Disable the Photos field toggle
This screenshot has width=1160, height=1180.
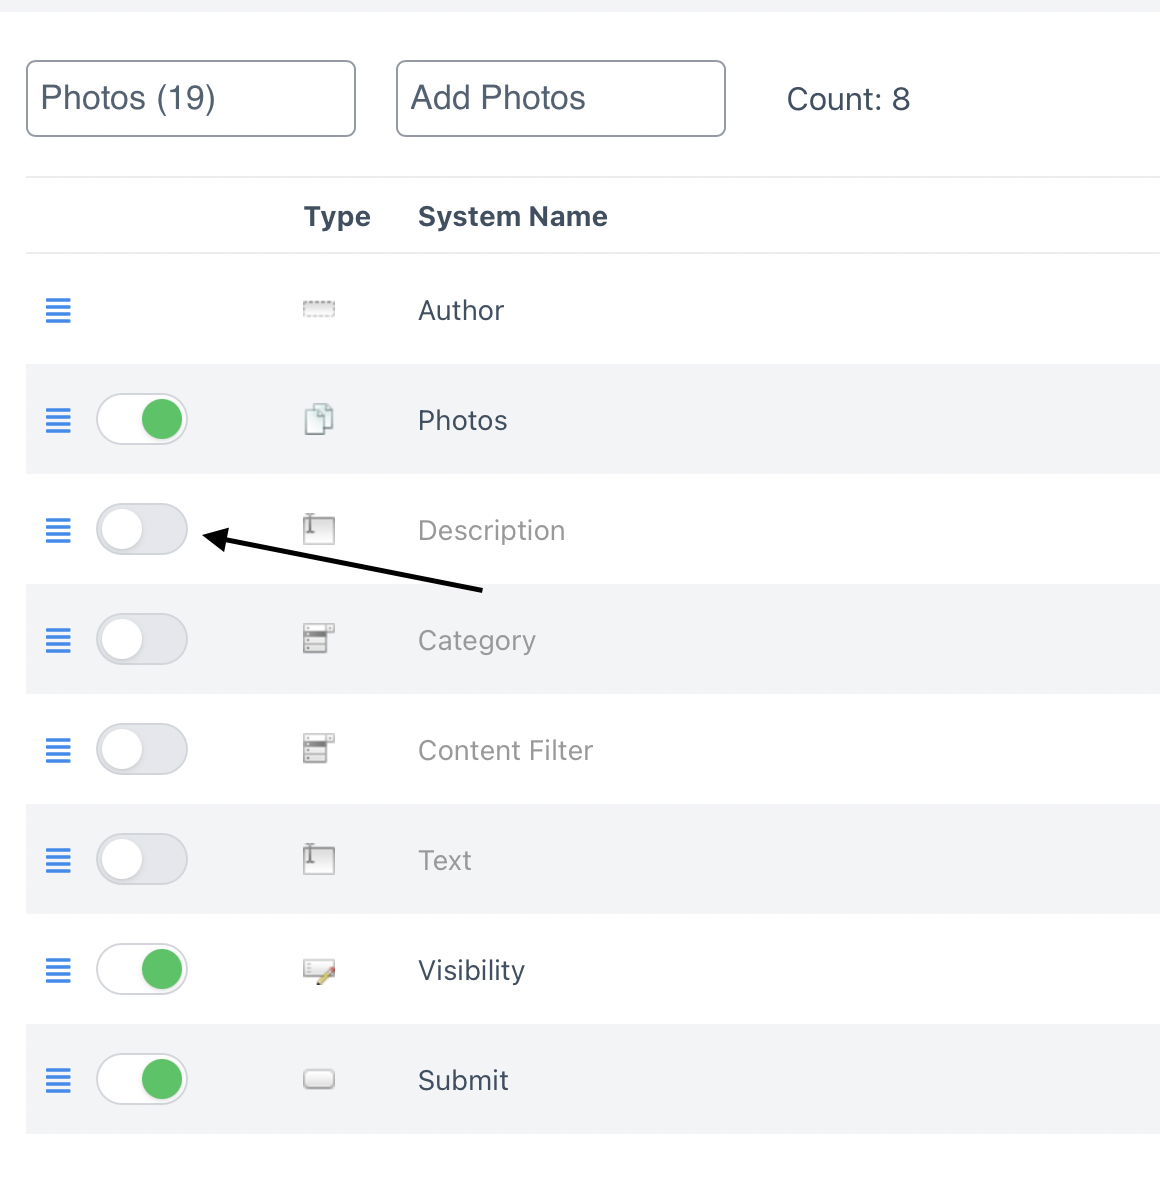(x=142, y=419)
